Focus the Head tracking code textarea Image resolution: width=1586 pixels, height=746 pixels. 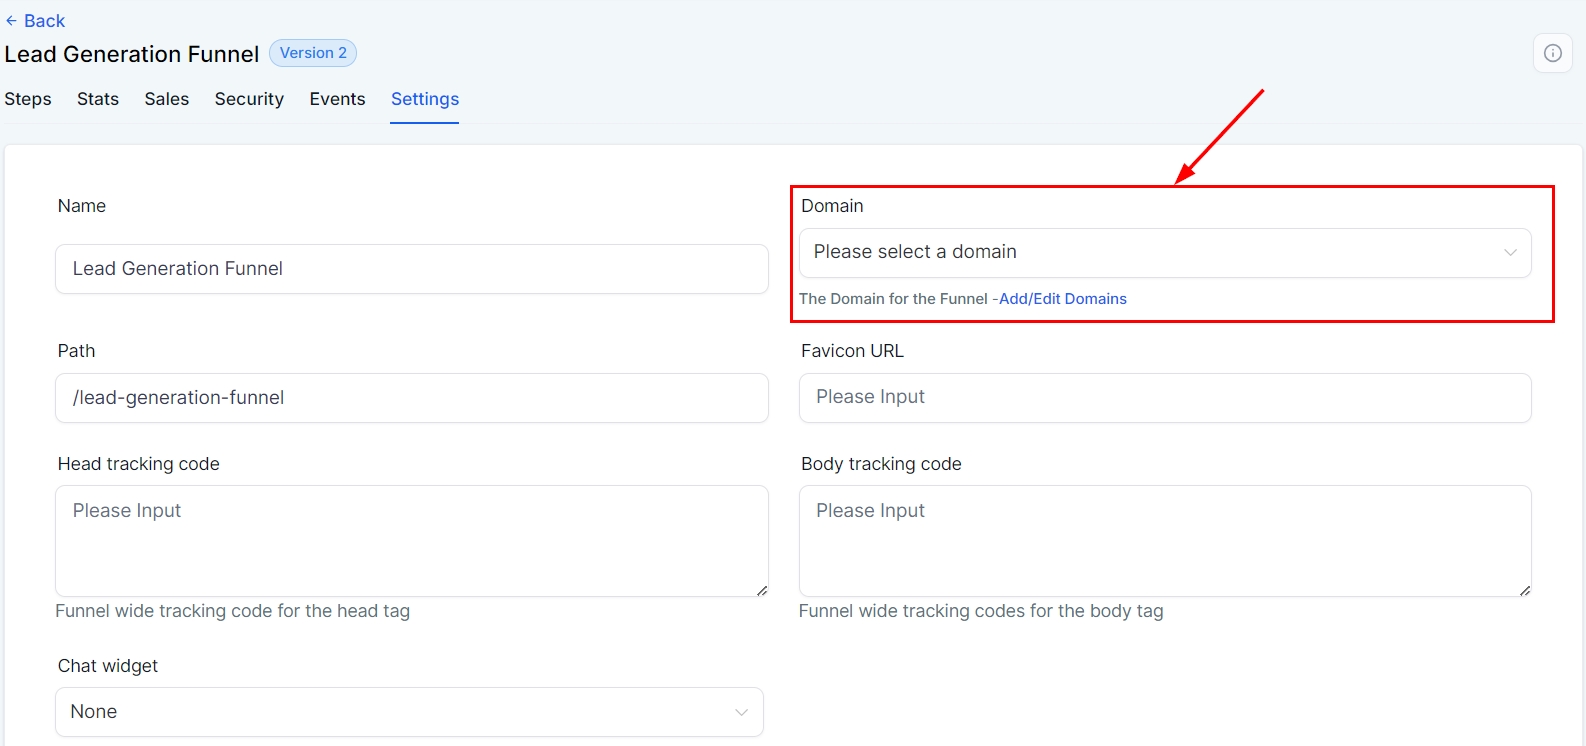point(411,541)
